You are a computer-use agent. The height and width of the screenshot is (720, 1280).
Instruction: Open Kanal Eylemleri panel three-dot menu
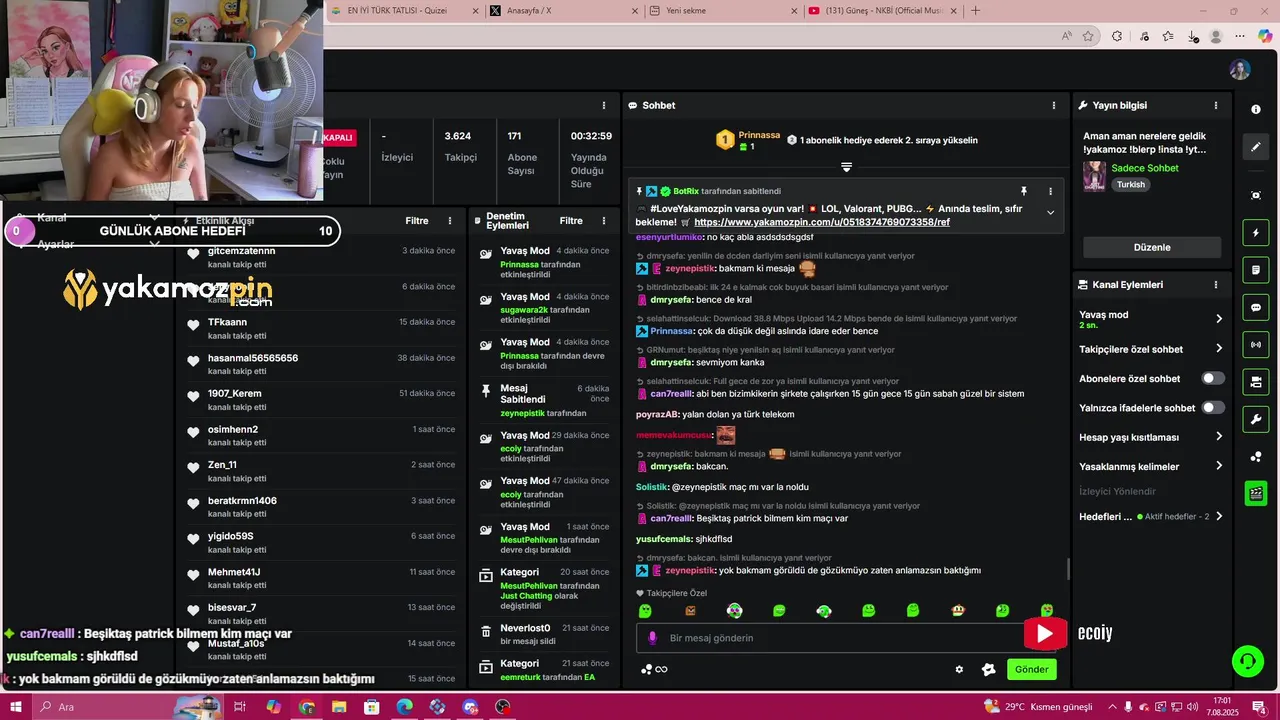(x=1216, y=285)
